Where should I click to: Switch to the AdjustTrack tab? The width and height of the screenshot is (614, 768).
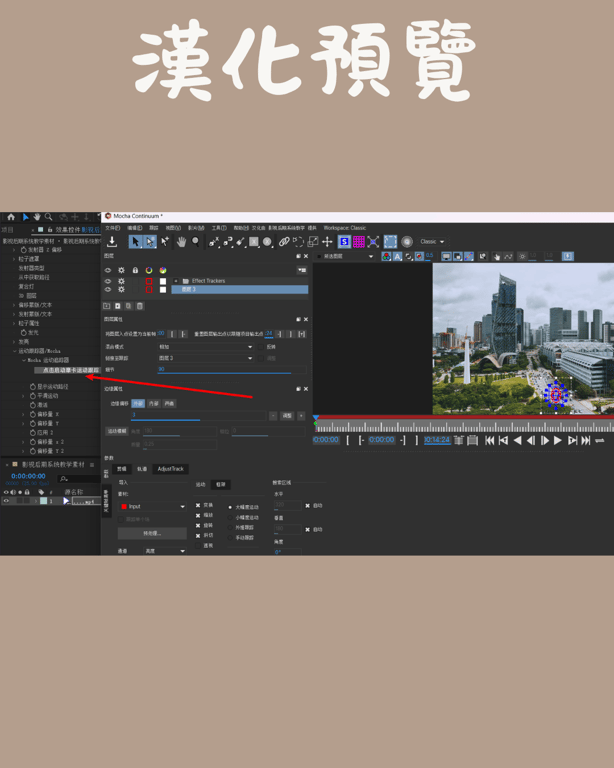(170, 469)
